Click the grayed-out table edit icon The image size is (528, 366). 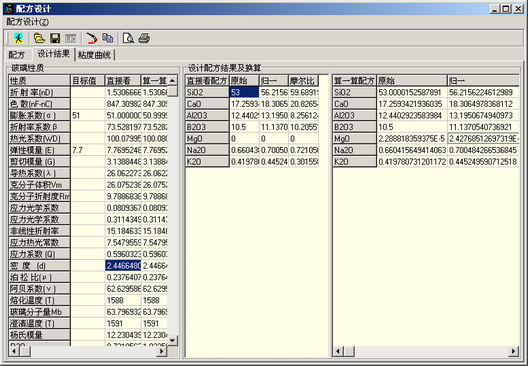(71, 38)
